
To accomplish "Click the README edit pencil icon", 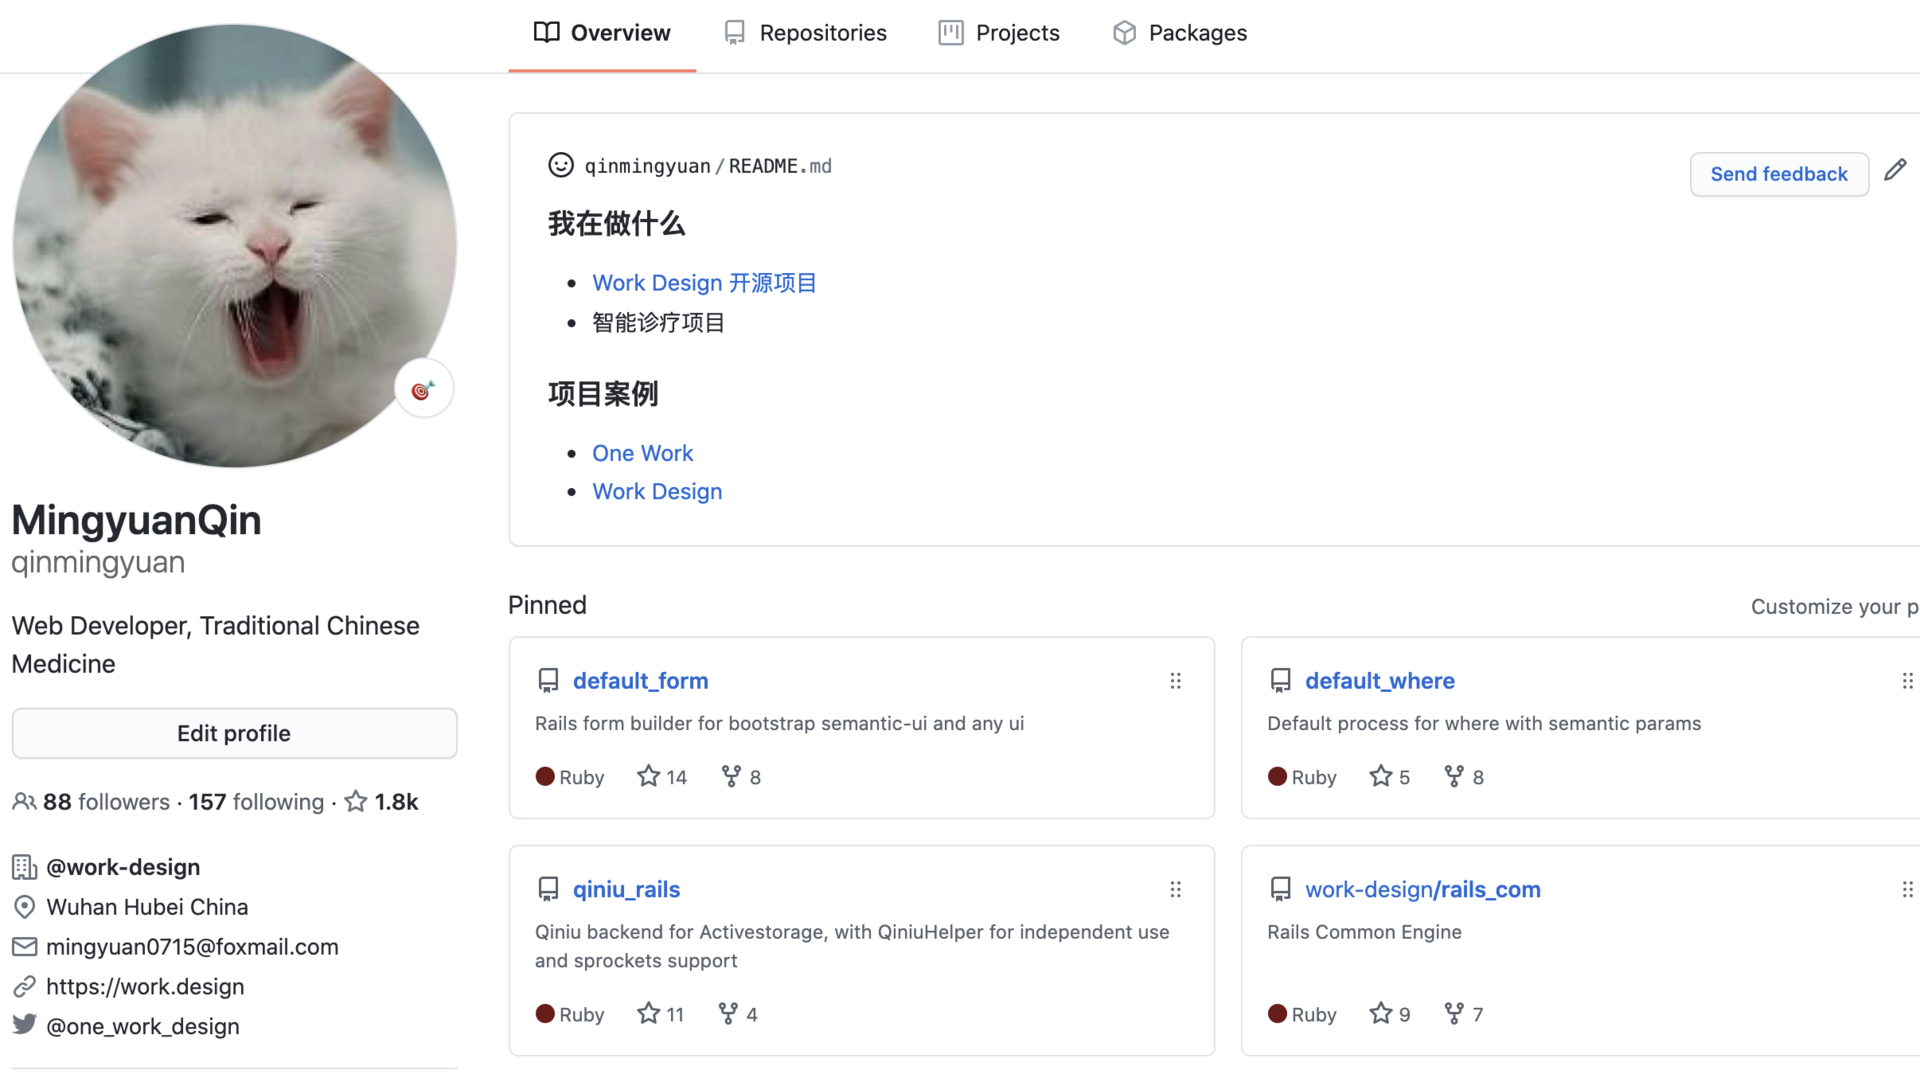I will click(1895, 170).
